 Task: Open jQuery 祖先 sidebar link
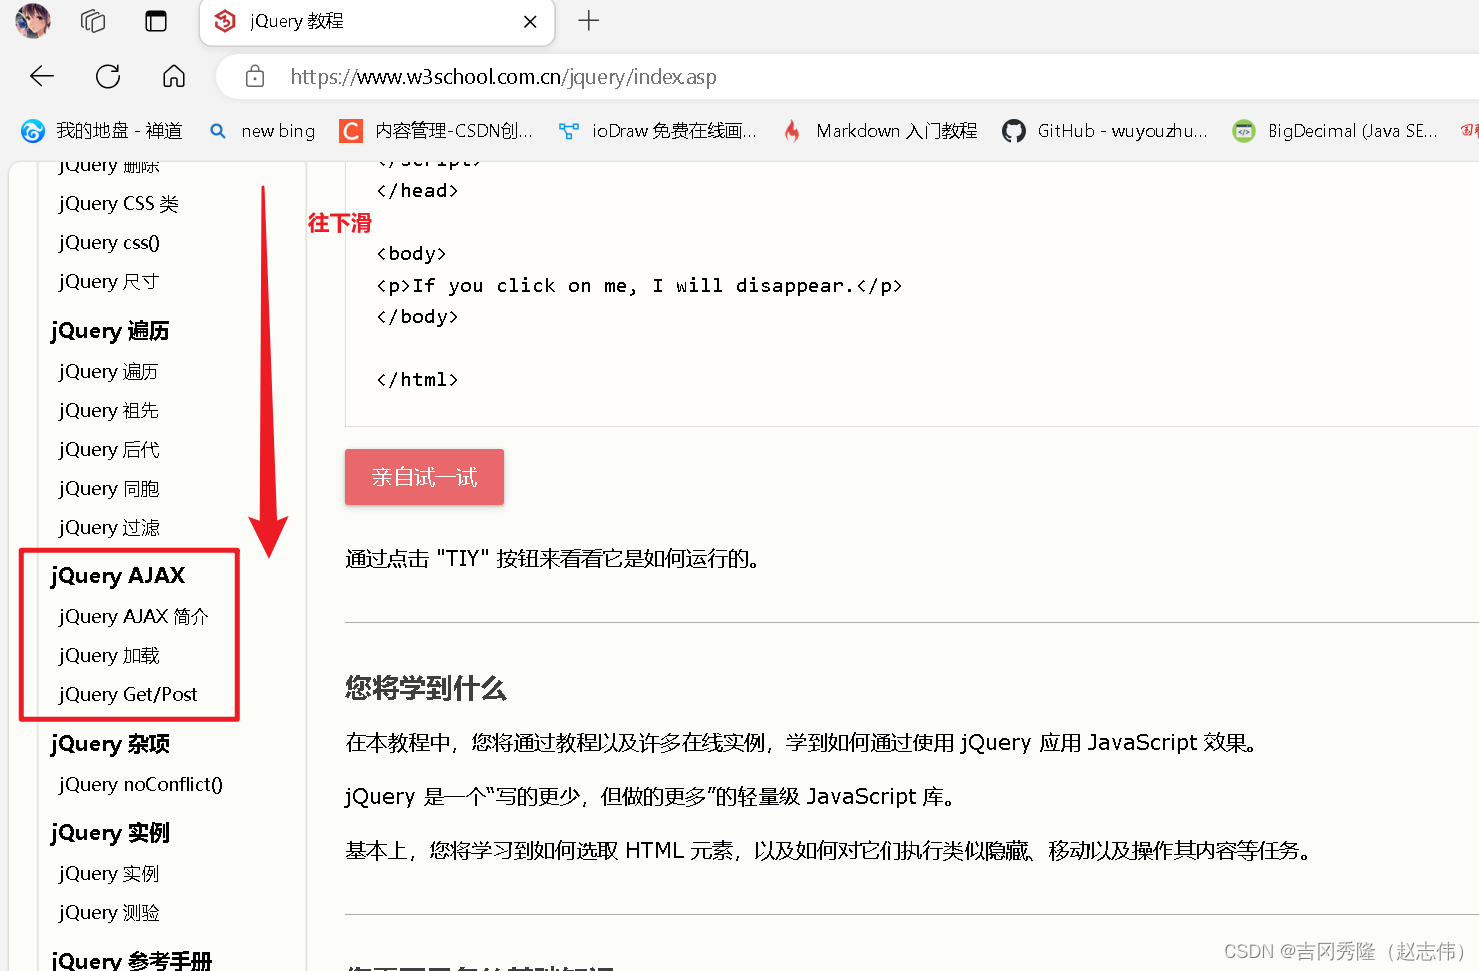[x=108, y=411]
